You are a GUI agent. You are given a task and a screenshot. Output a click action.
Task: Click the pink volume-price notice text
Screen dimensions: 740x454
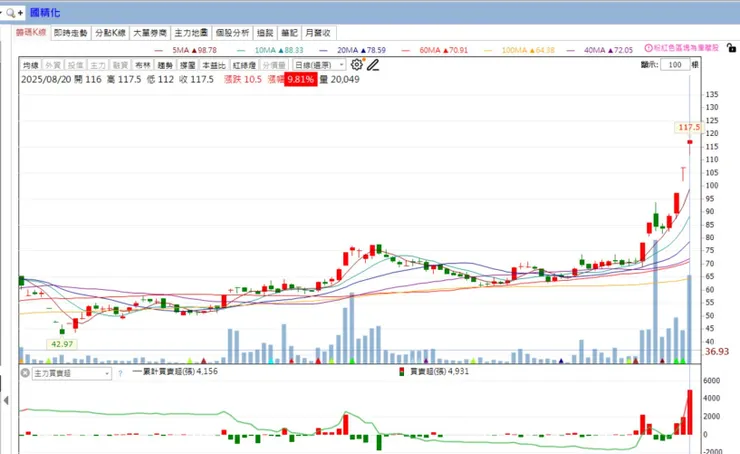[686, 48]
